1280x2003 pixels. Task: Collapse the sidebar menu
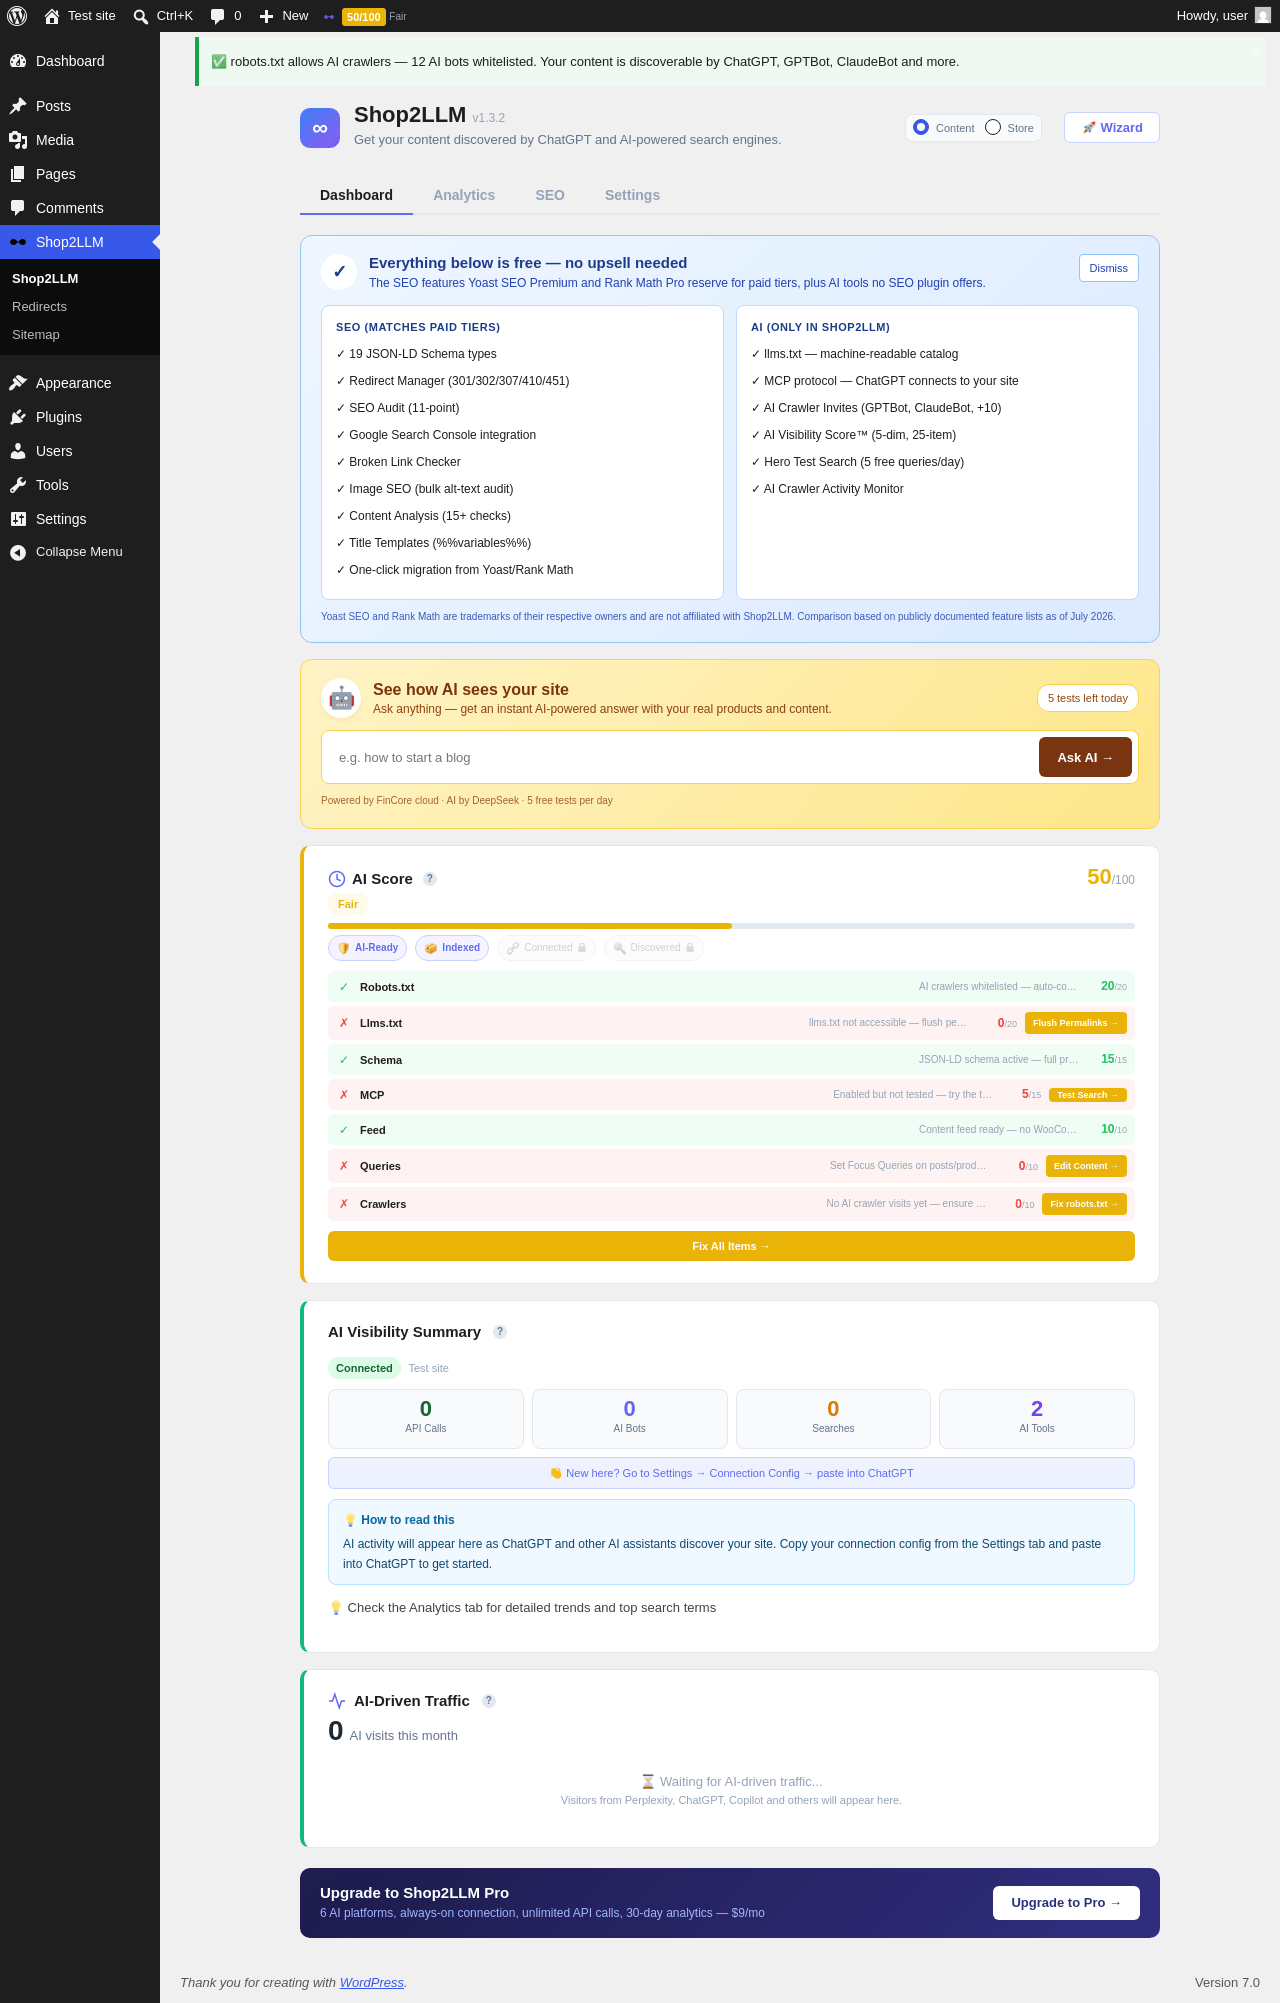coord(80,552)
